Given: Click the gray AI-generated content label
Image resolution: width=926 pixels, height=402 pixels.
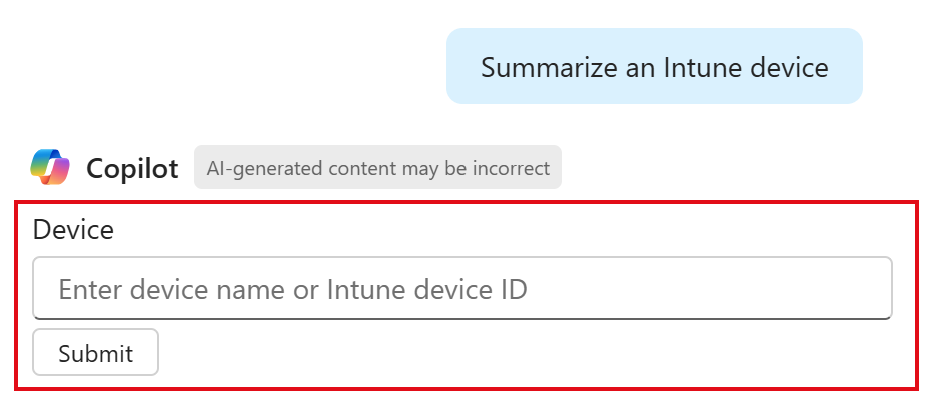Looking at the screenshot, I should coord(378,168).
